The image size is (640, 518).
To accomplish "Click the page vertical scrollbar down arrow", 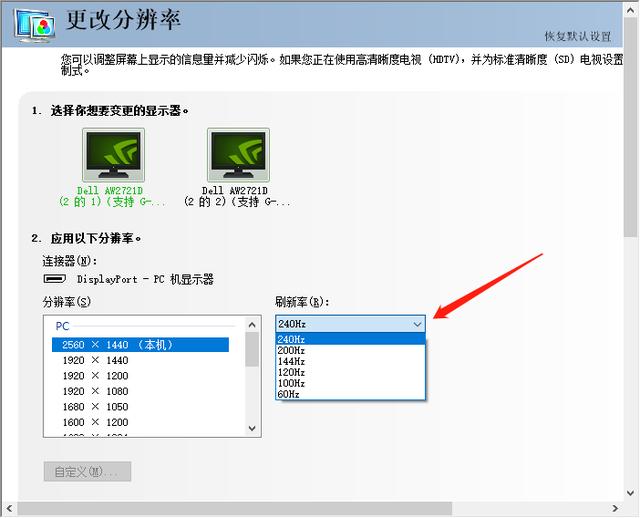I will (x=630, y=493).
